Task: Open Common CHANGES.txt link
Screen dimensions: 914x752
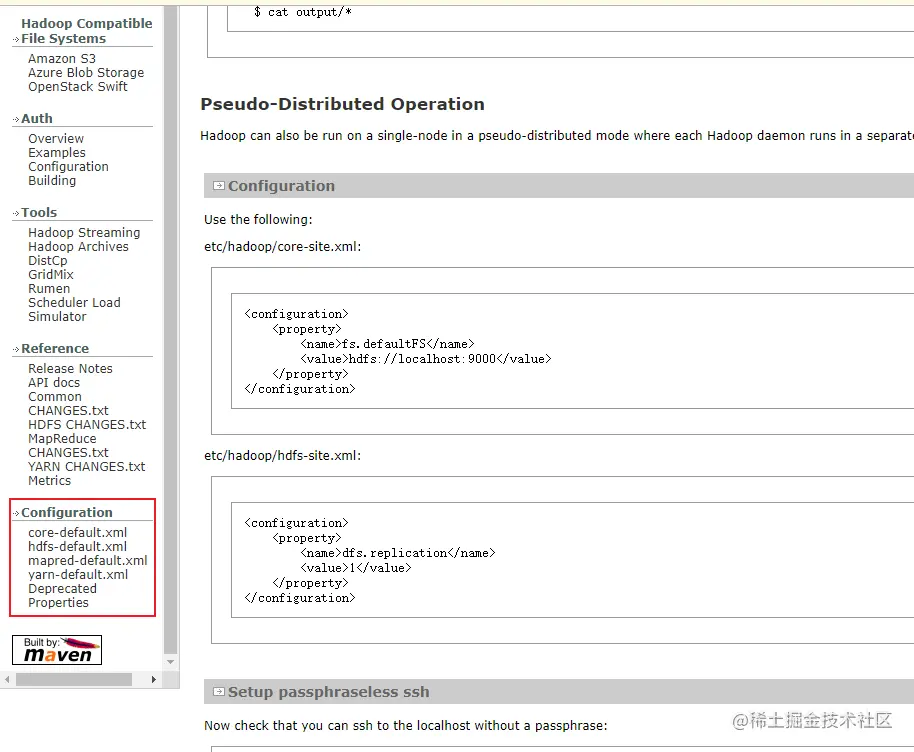Action: [x=68, y=403]
